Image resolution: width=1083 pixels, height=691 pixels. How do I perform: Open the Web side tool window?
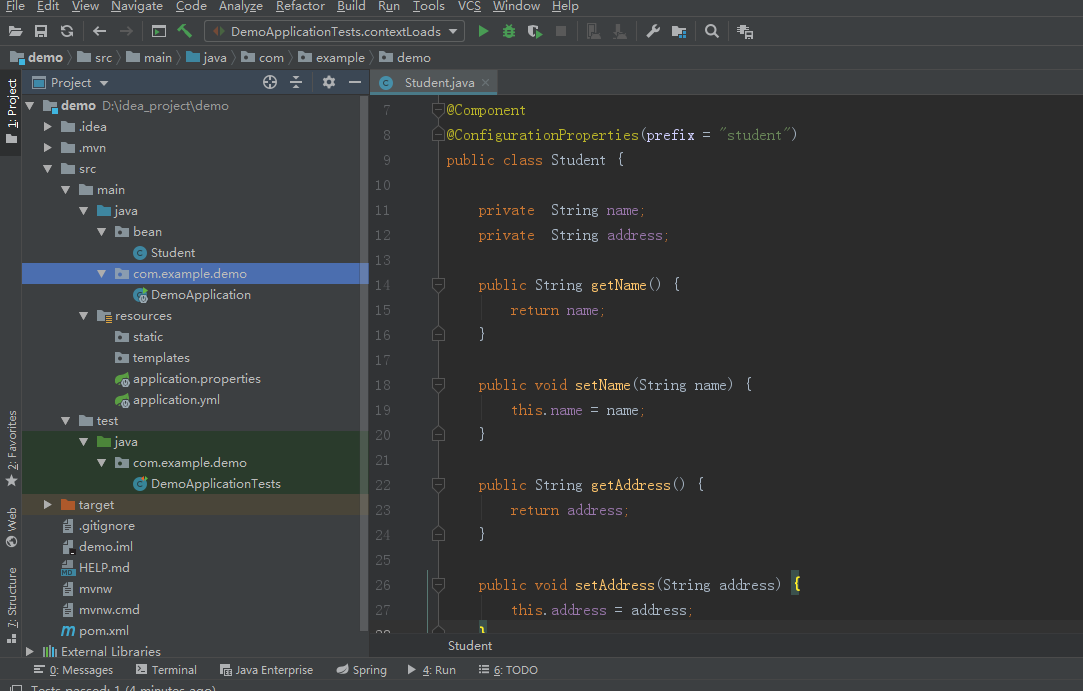pyautogui.click(x=11, y=528)
